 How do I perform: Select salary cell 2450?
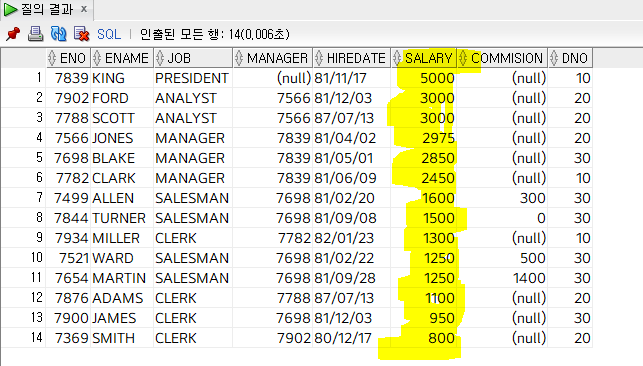click(424, 178)
